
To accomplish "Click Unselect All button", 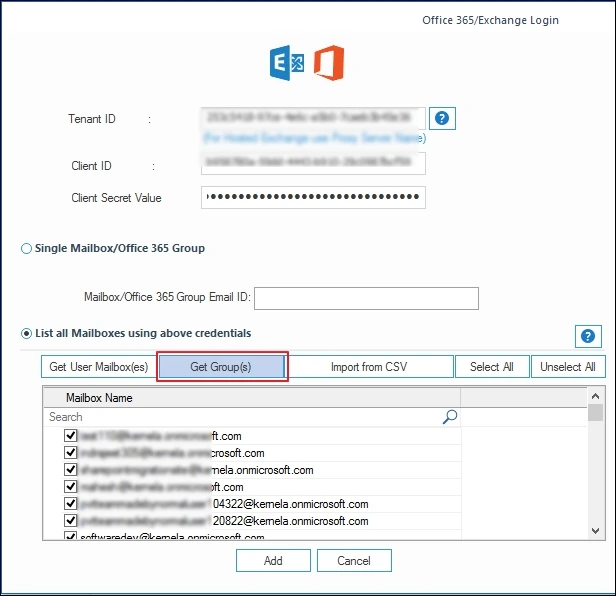I will point(568,367).
